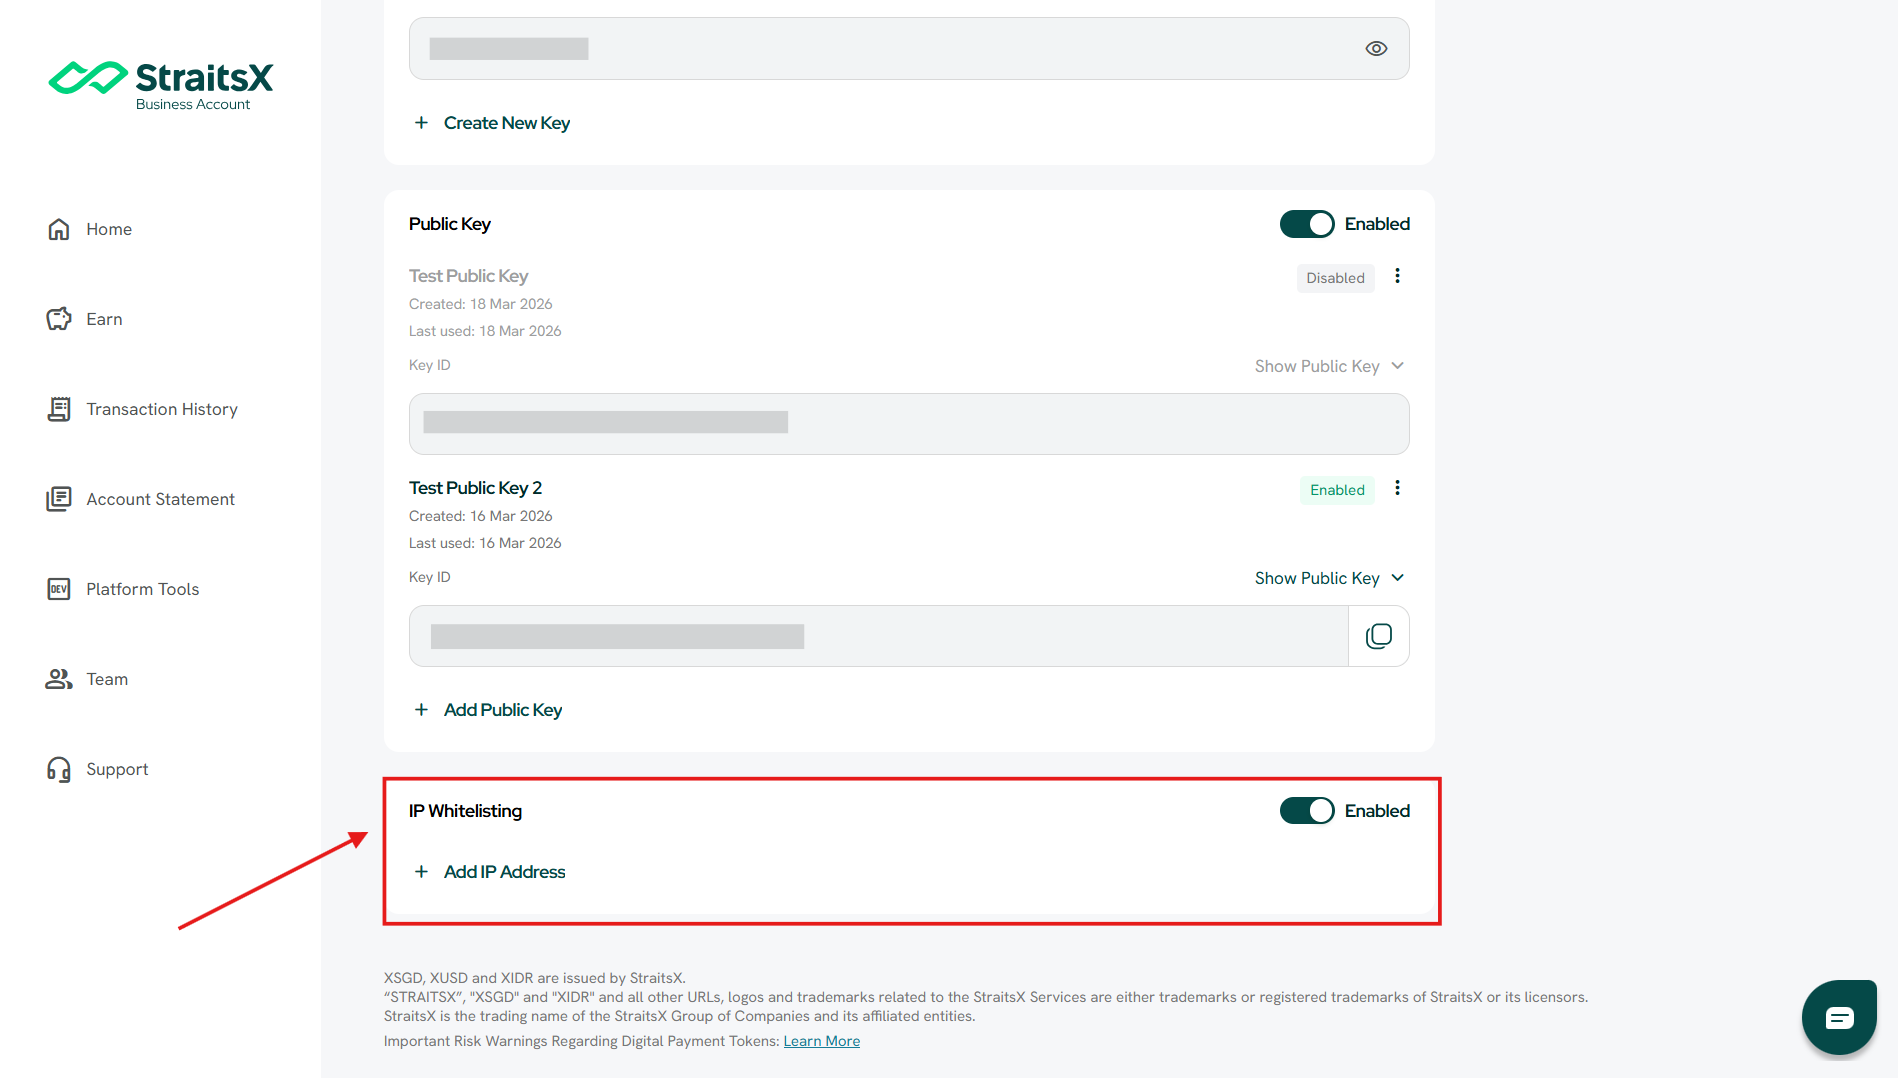Click the Home house icon in sidebar

[59, 229]
